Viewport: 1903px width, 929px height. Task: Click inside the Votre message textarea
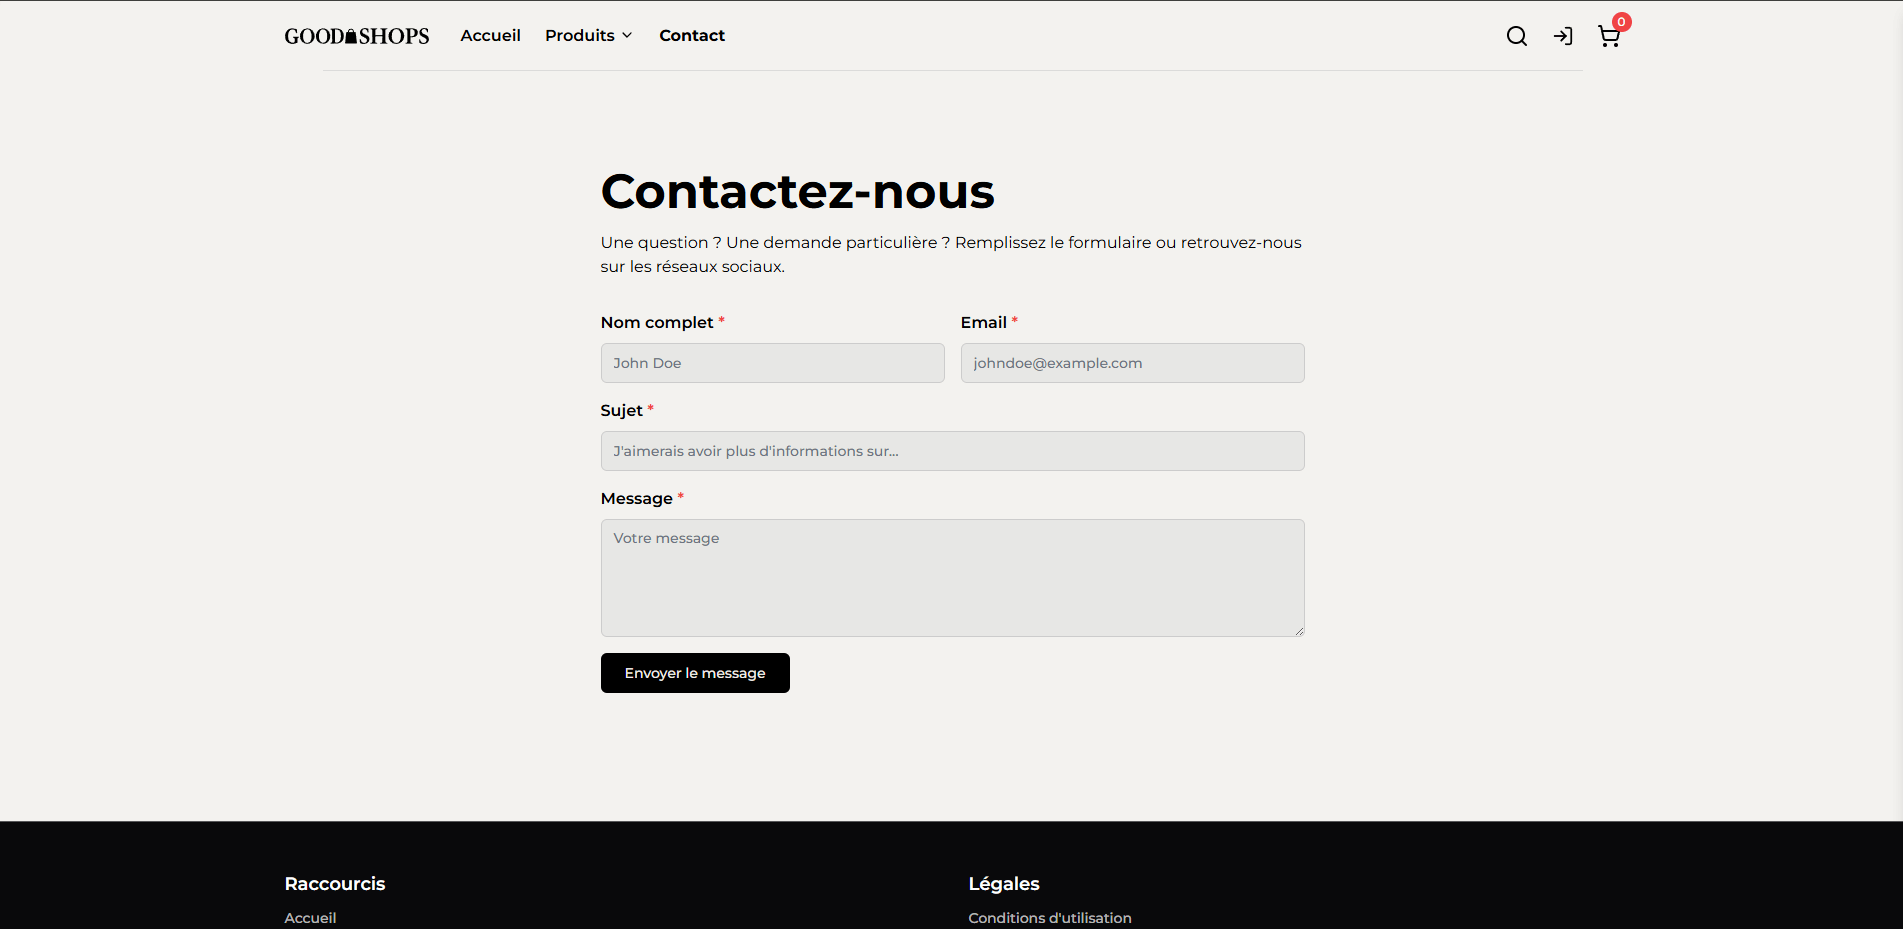click(x=952, y=578)
